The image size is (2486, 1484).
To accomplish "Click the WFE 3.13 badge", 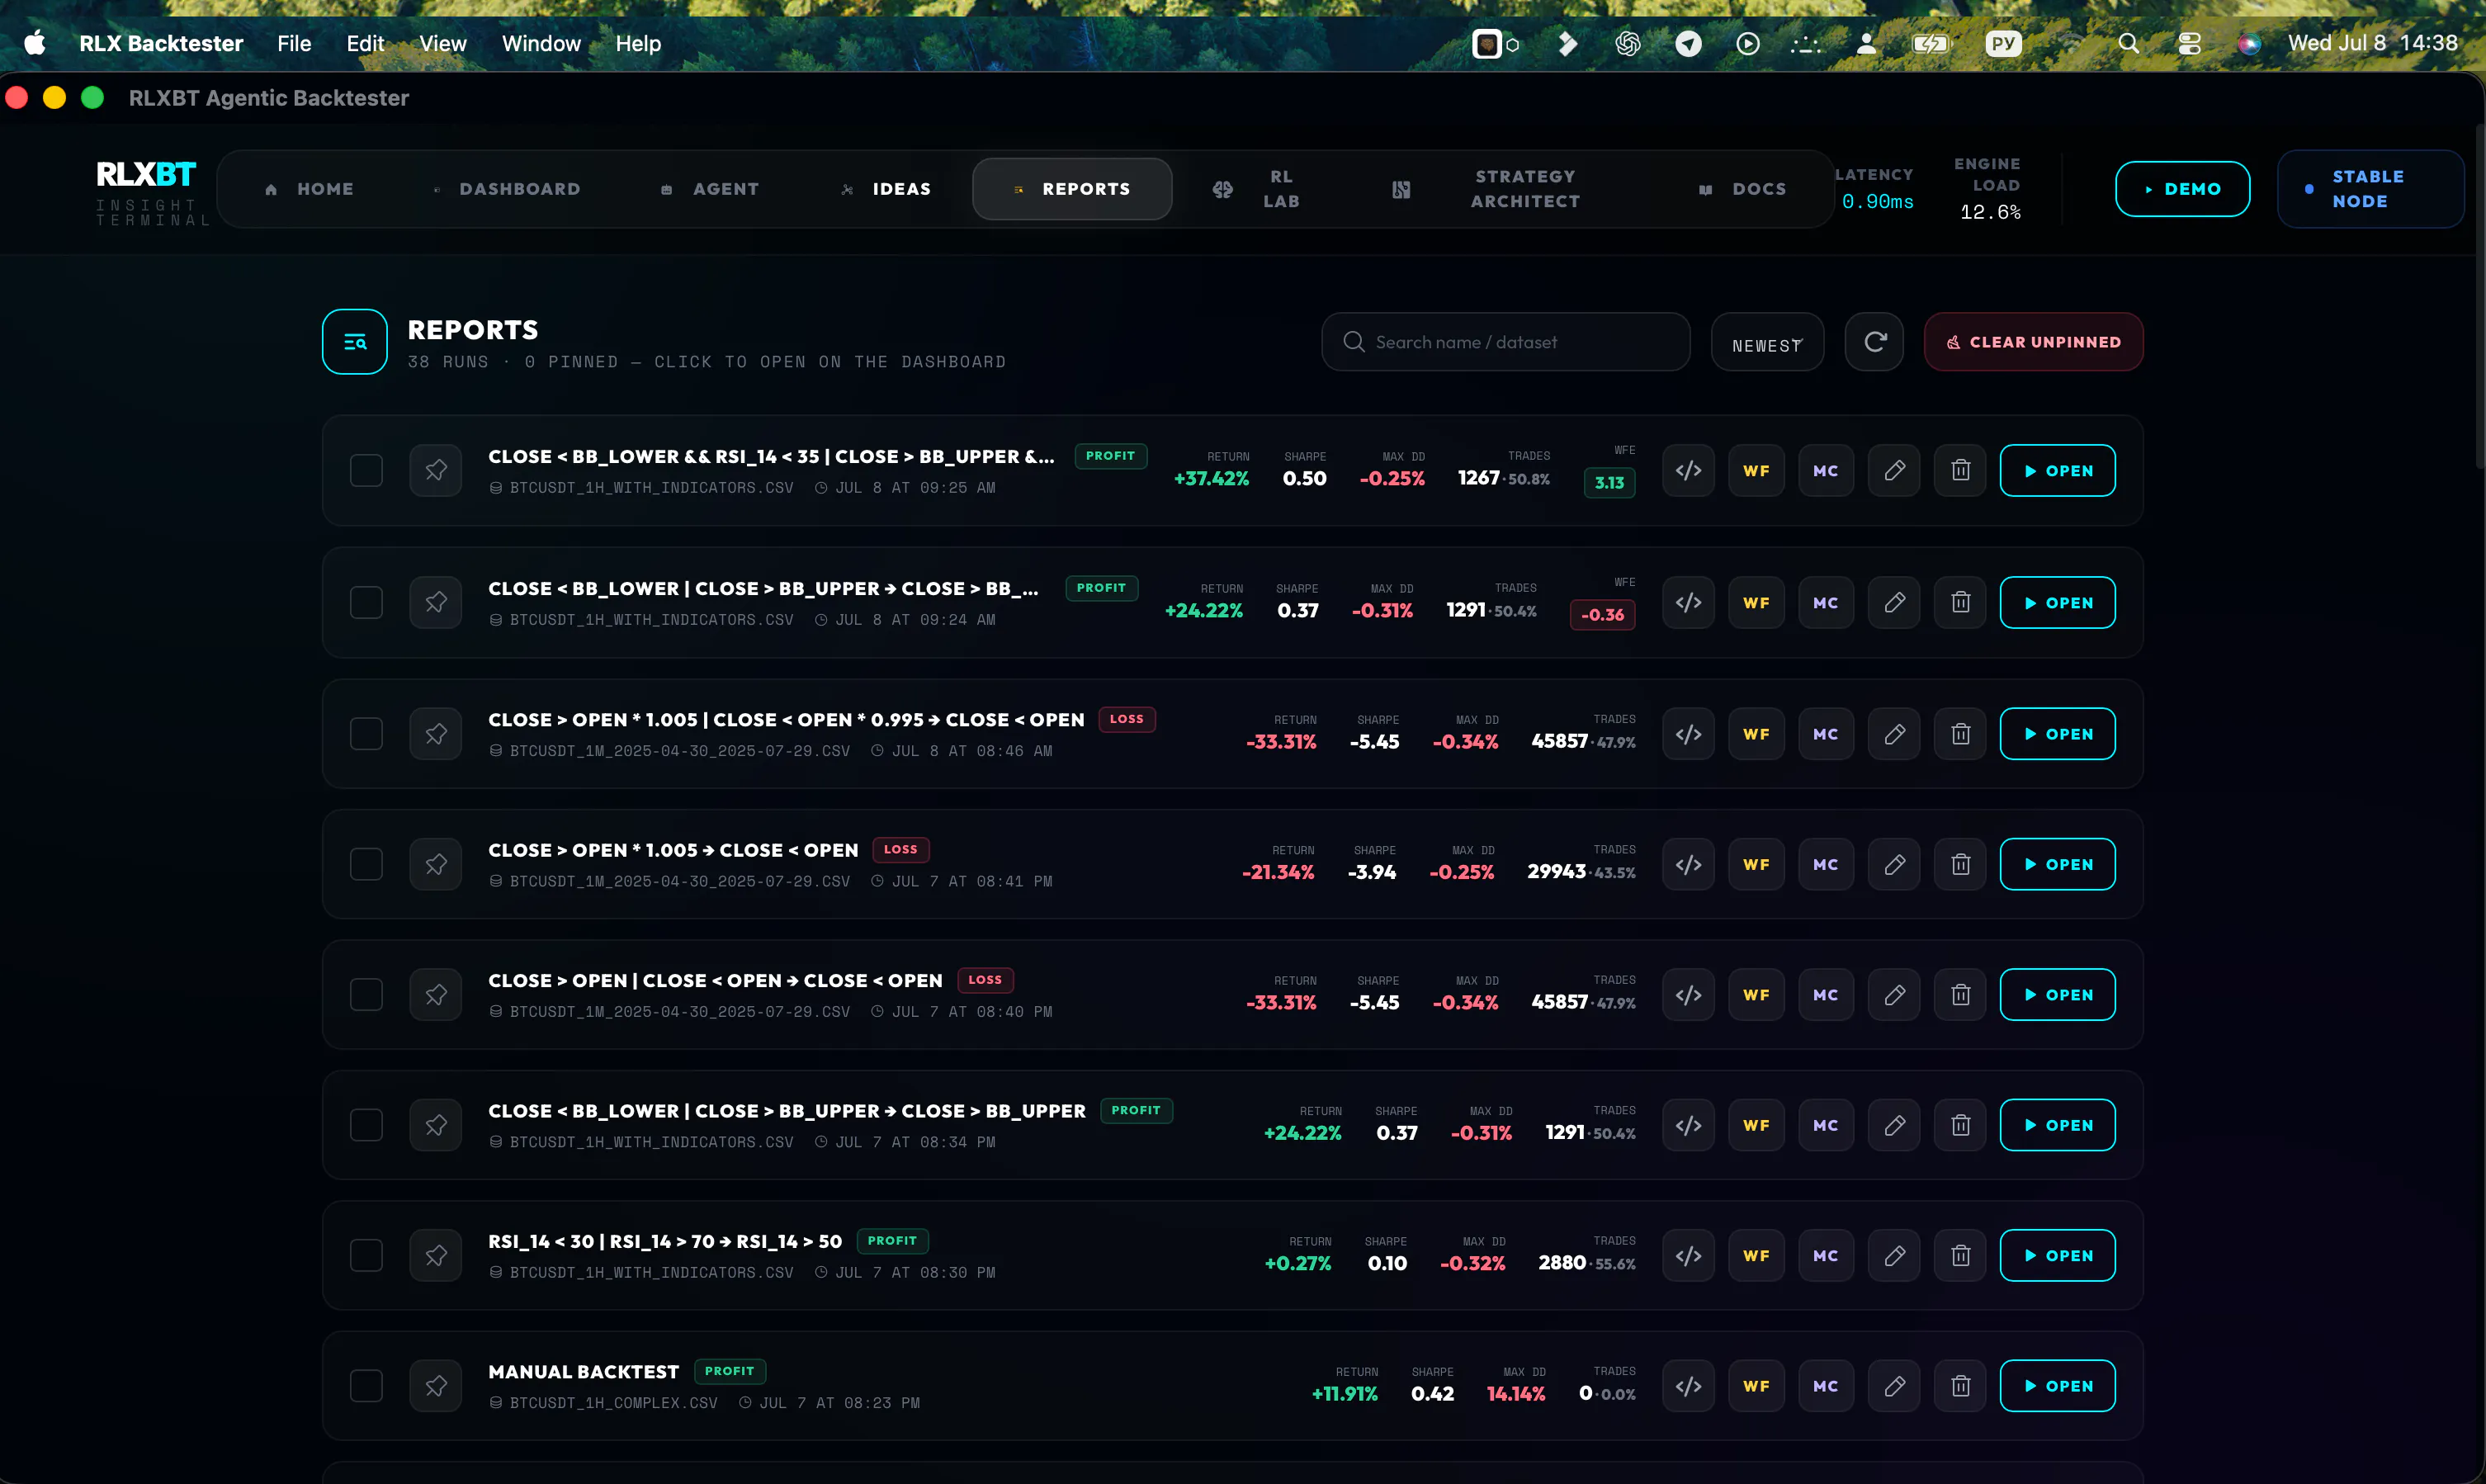I will [x=1609, y=482].
